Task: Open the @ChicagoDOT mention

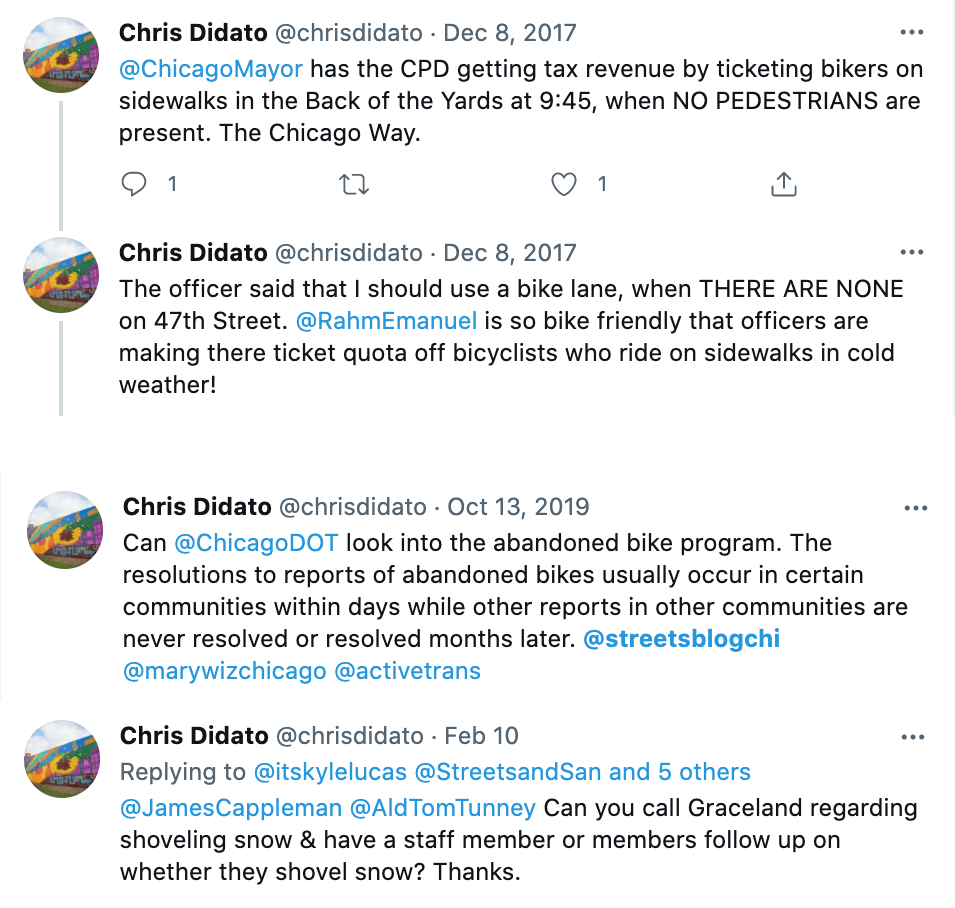Action: (x=256, y=543)
